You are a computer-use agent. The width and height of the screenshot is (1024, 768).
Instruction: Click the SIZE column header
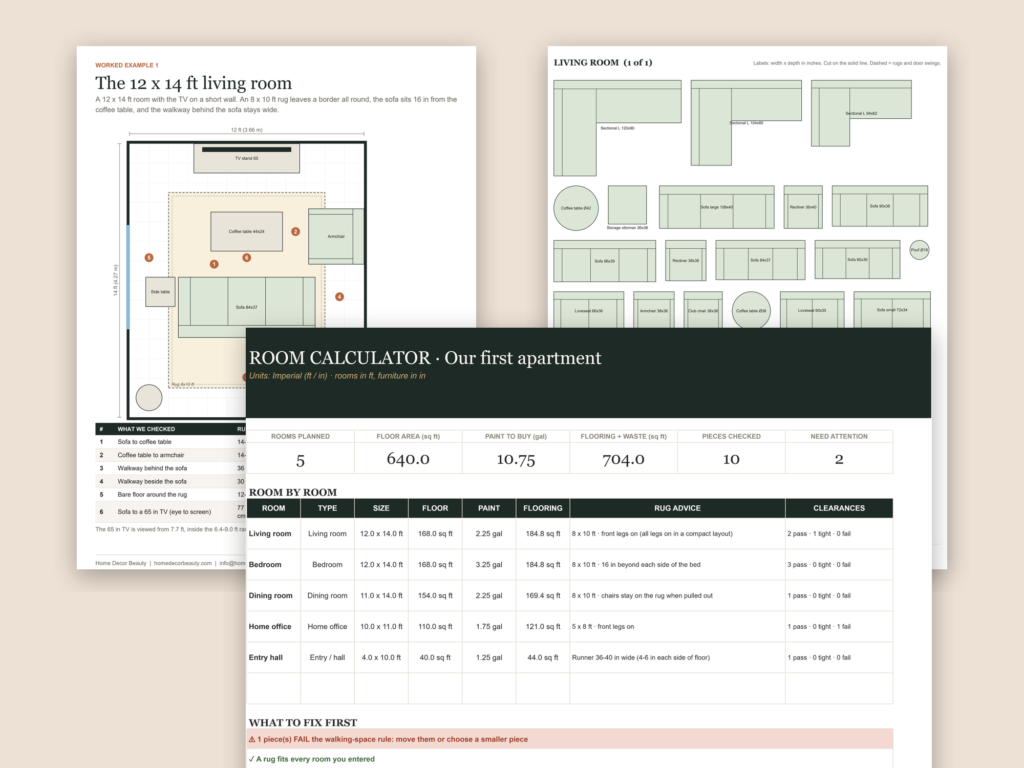(x=381, y=508)
